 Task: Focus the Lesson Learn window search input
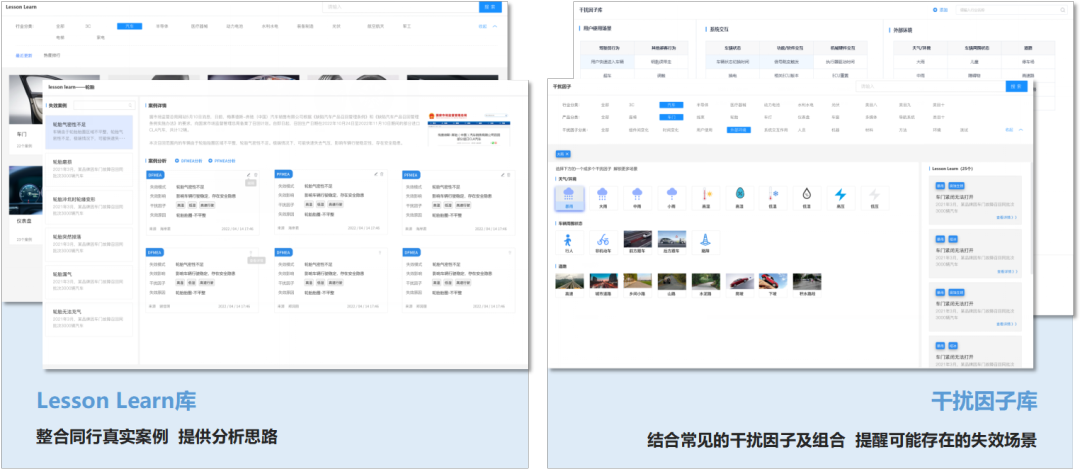[x=401, y=7]
